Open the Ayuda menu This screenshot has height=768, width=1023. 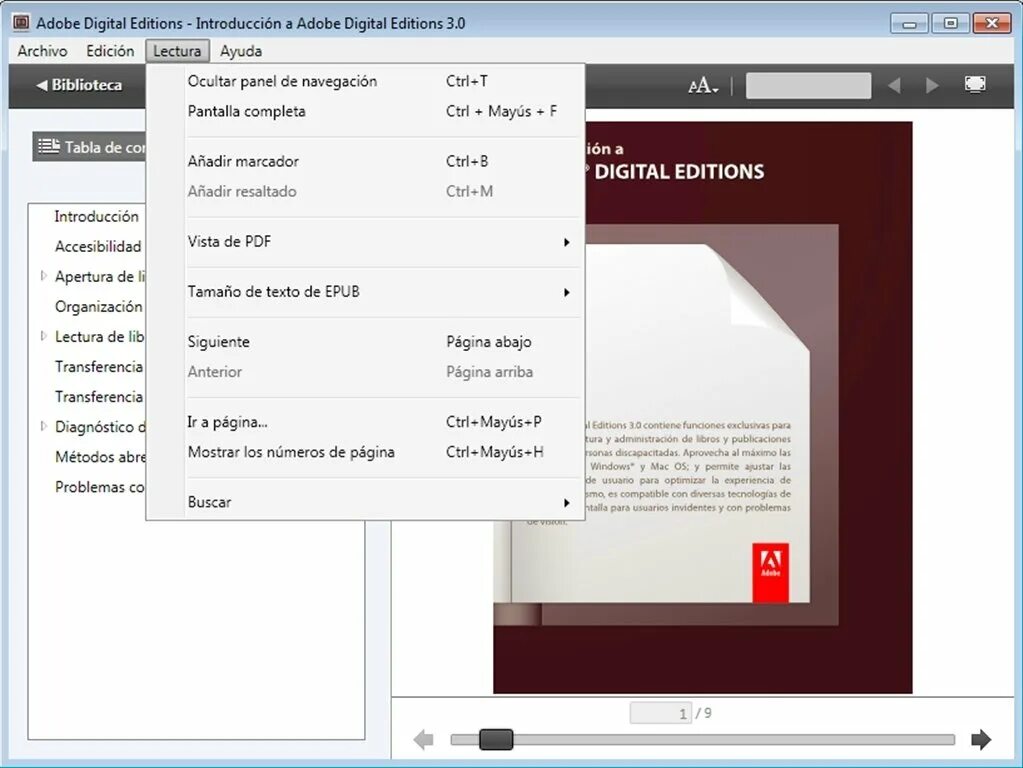[241, 51]
